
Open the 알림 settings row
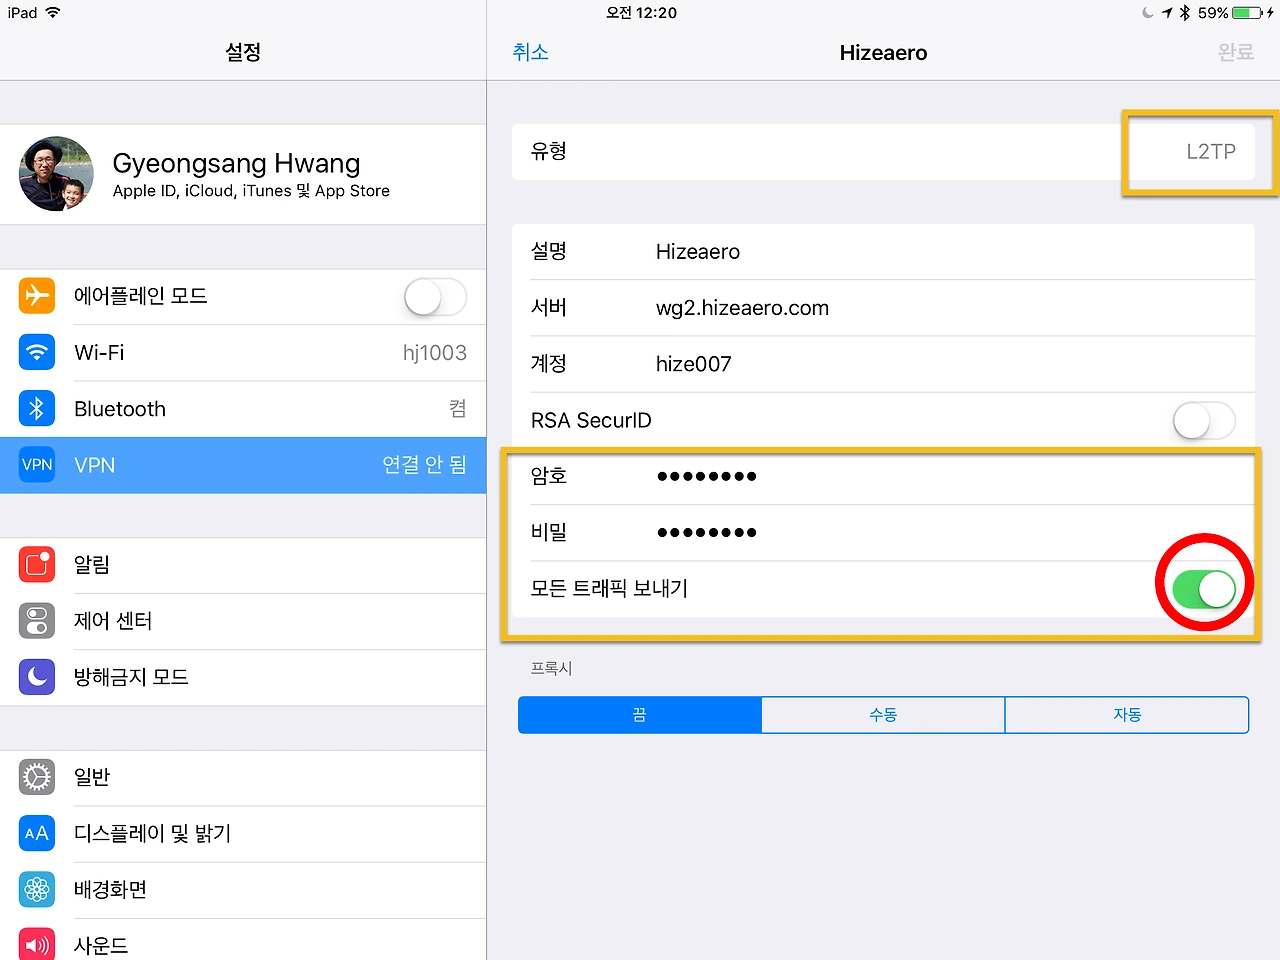[243, 564]
